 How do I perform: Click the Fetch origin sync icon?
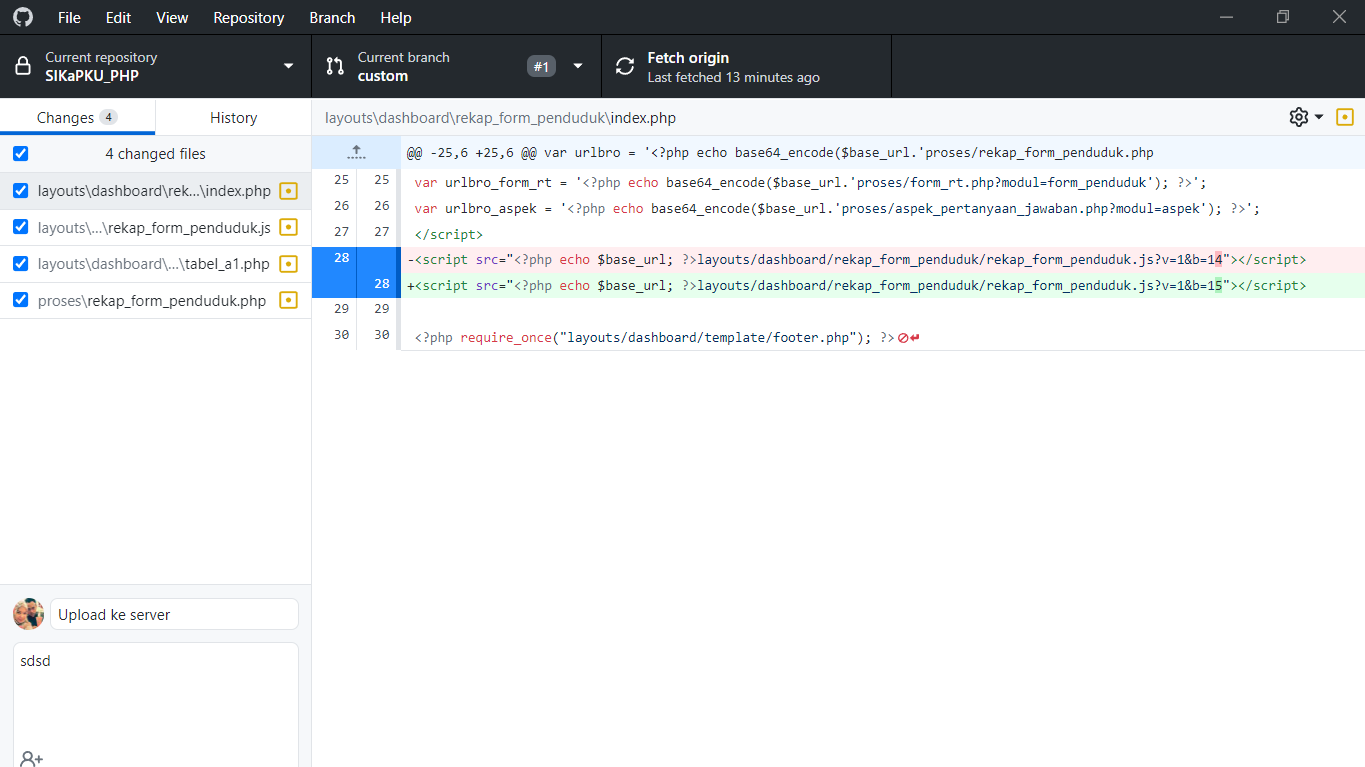[x=625, y=67]
